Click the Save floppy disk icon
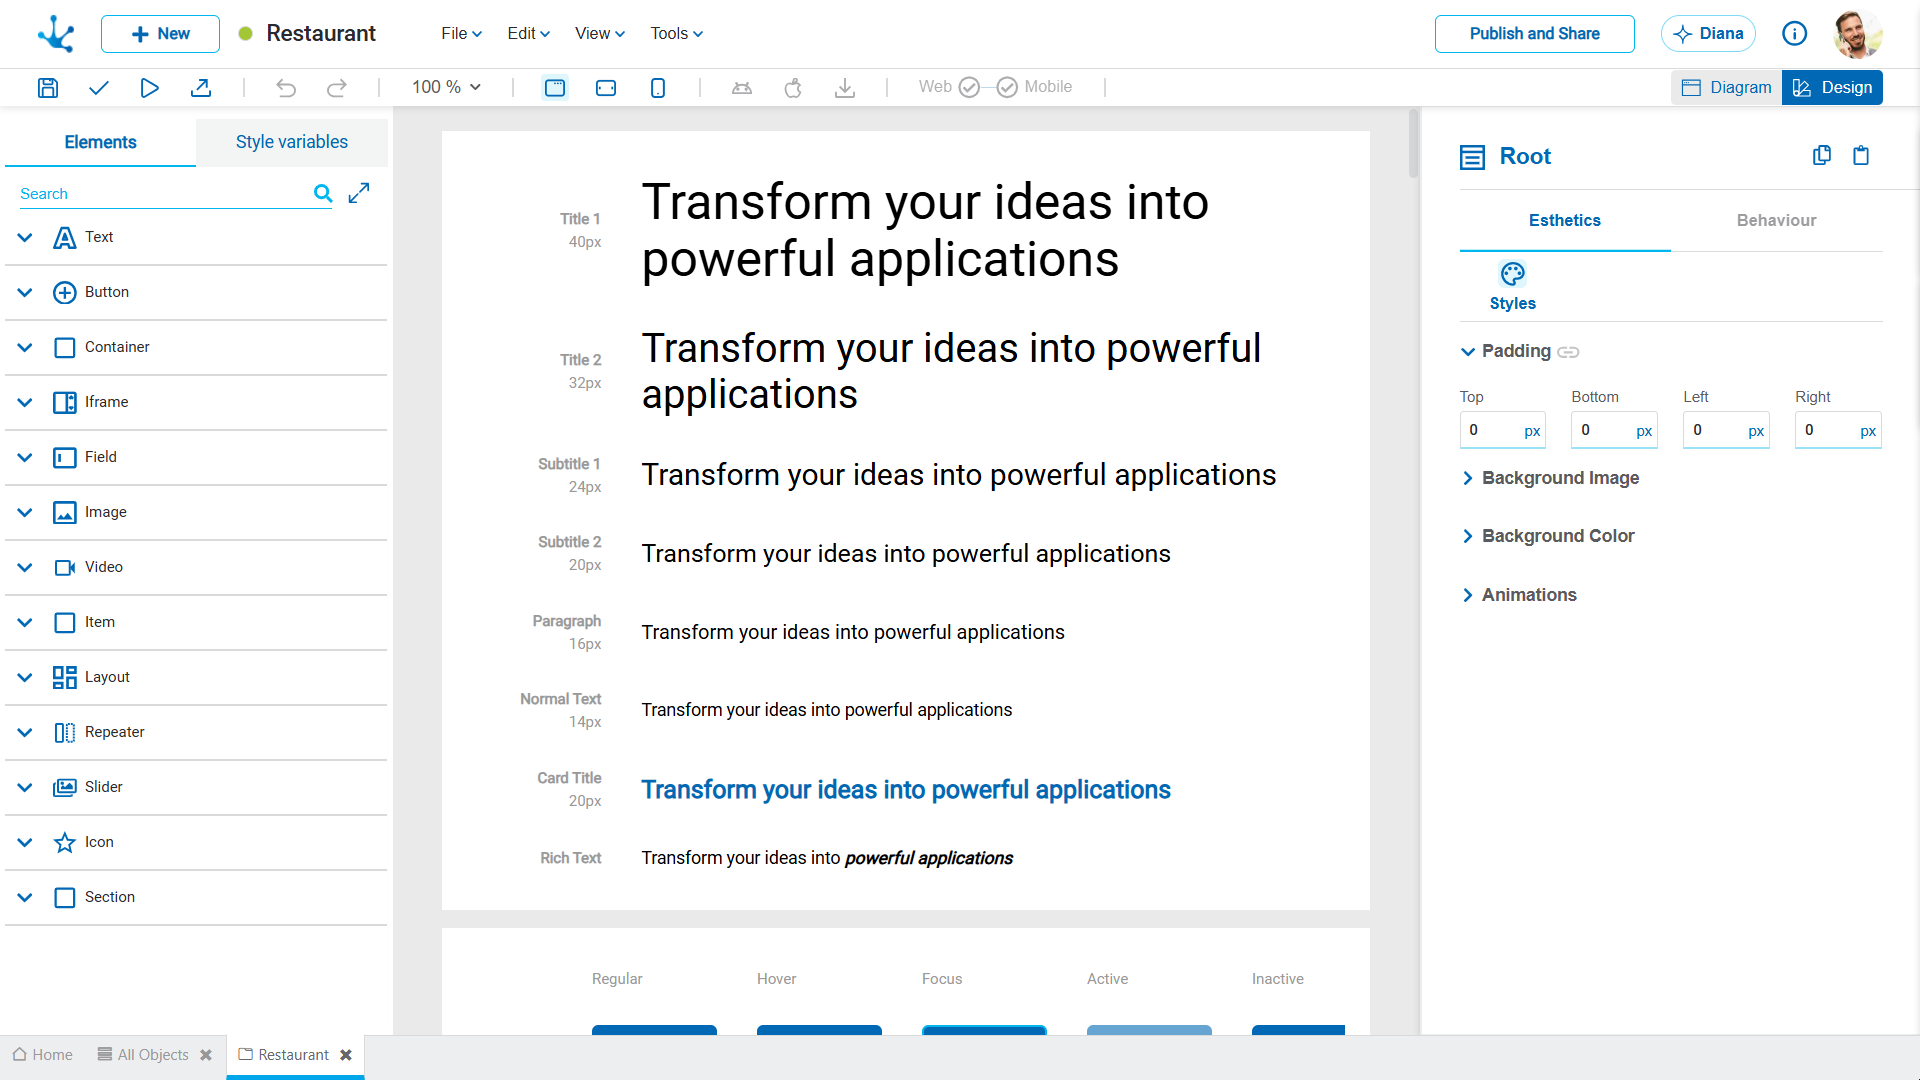Viewport: 1920px width, 1080px height. pyautogui.click(x=47, y=88)
